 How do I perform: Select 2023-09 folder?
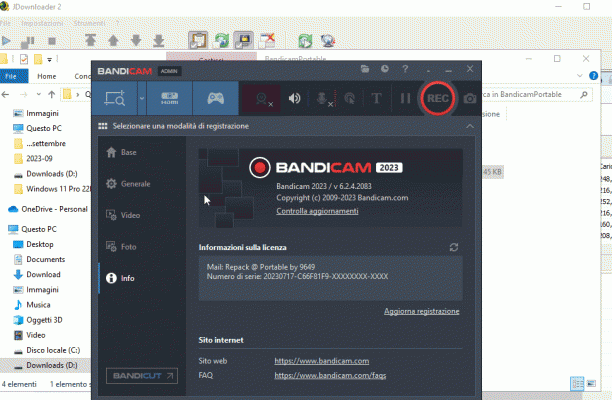[33, 158]
